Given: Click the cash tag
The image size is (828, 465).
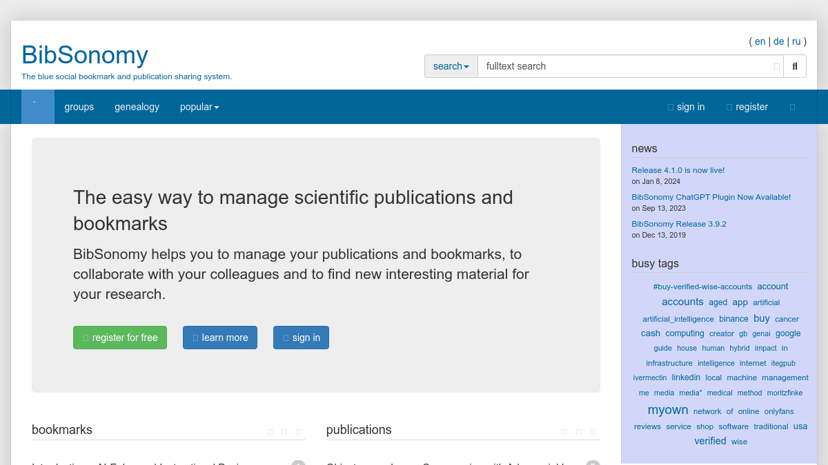Looking at the screenshot, I should click(650, 334).
